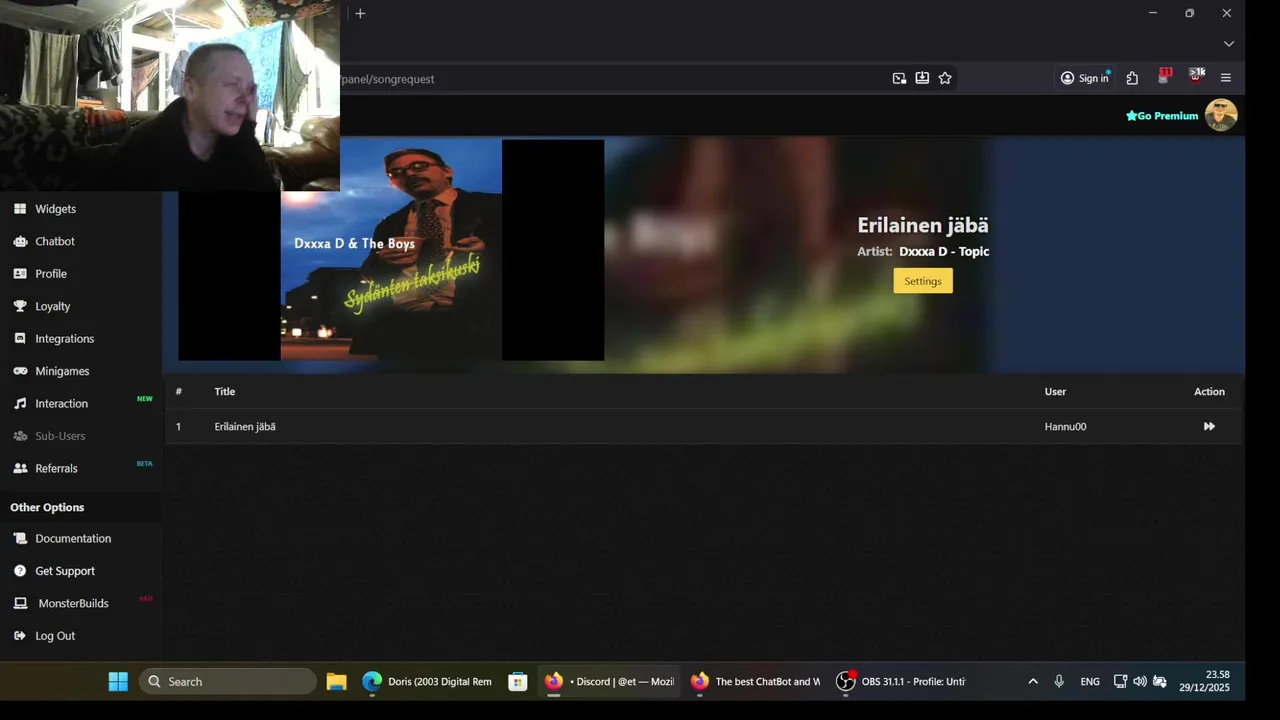The height and width of the screenshot is (720, 1280).
Task: Open song request Settings button
Action: (x=923, y=281)
